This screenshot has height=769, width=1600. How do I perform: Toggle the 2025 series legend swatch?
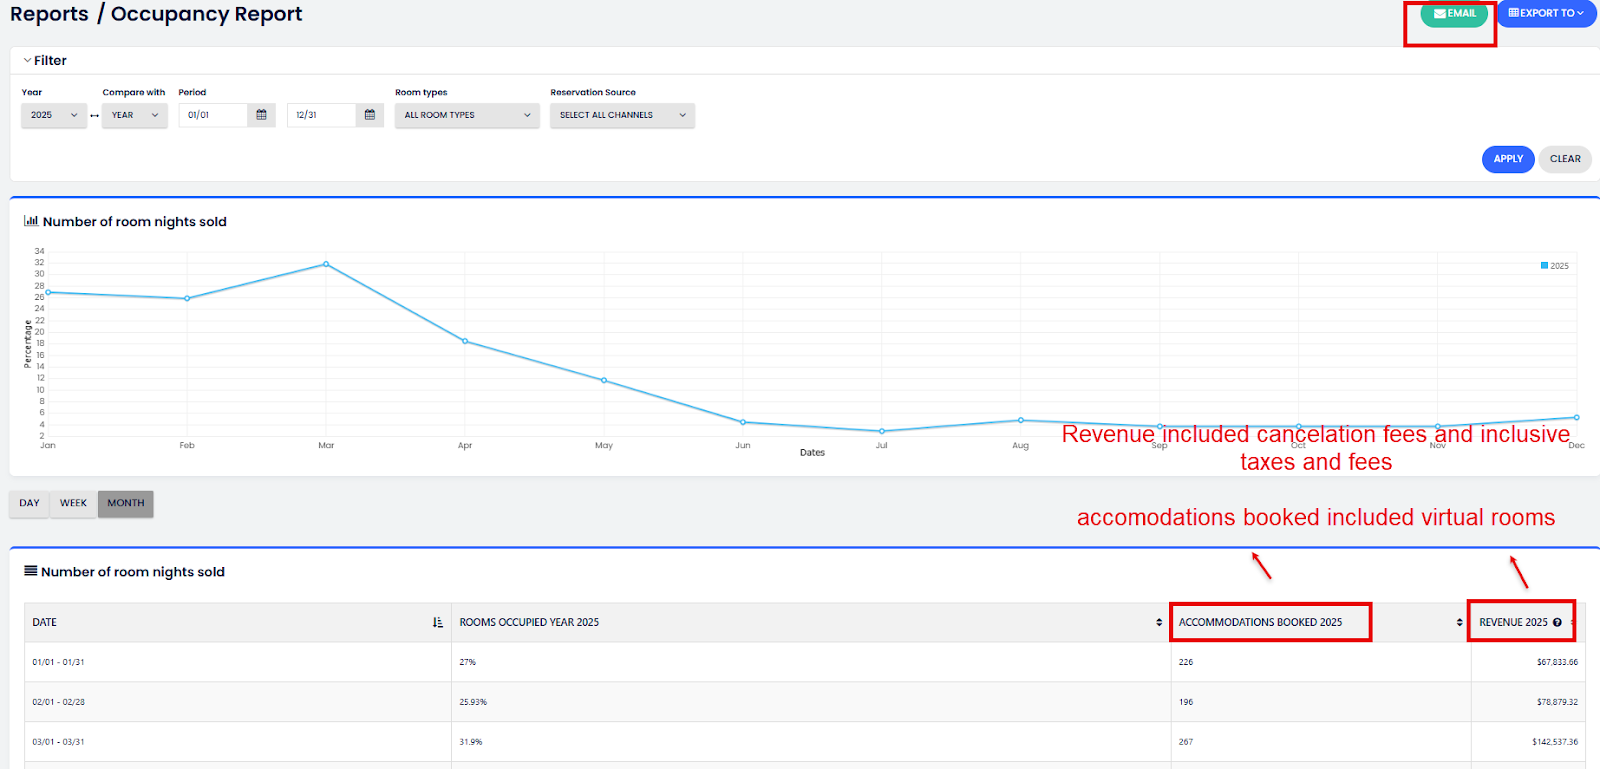tap(1544, 266)
